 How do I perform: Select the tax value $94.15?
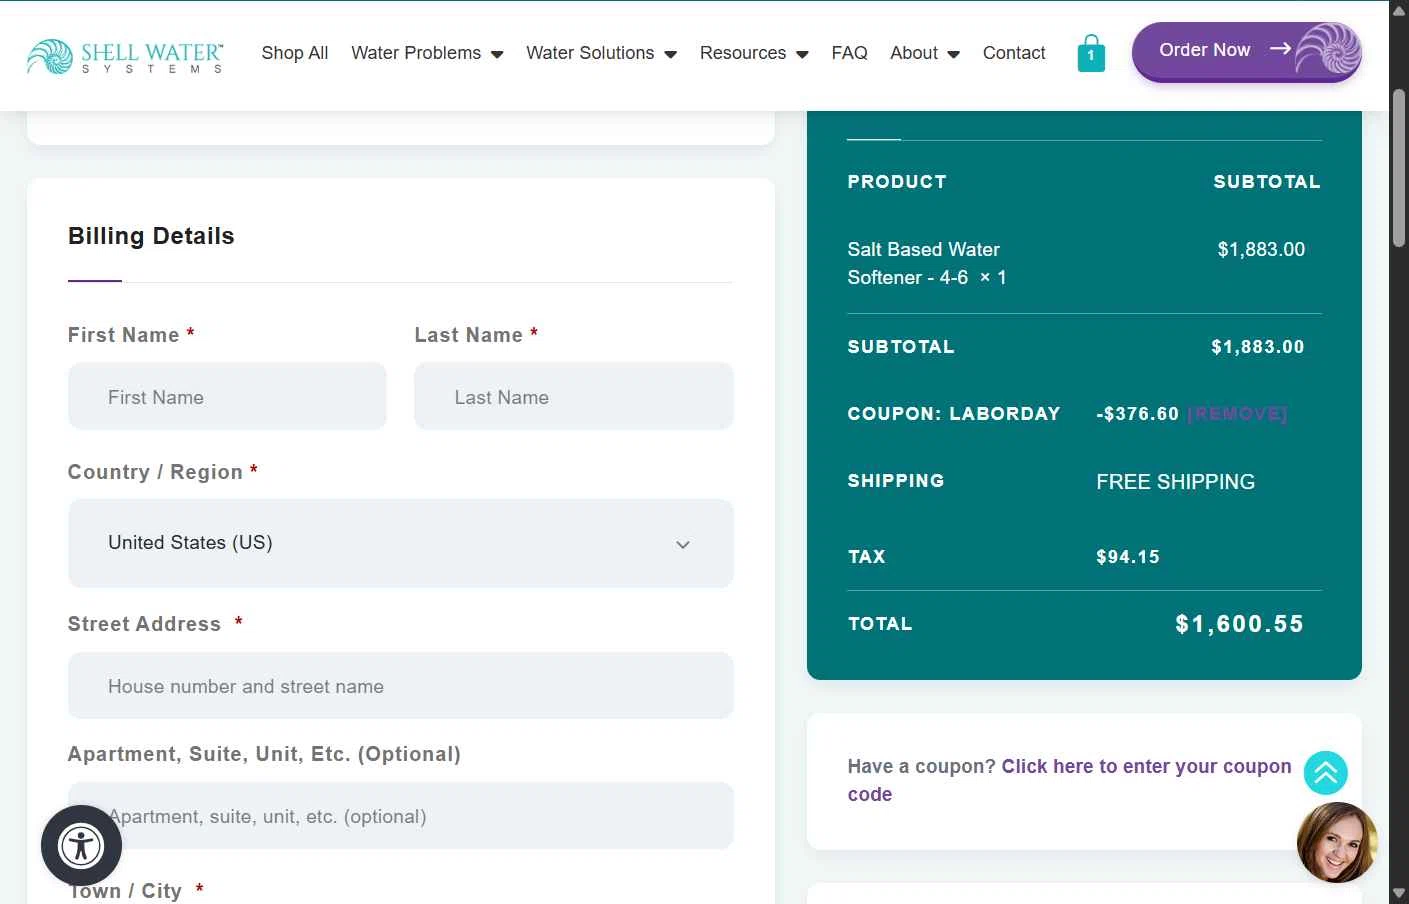(1128, 557)
